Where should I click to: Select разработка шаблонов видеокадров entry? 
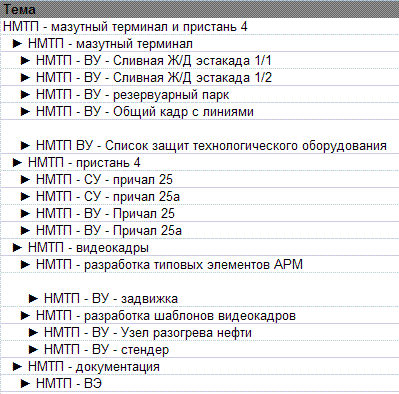(x=166, y=316)
